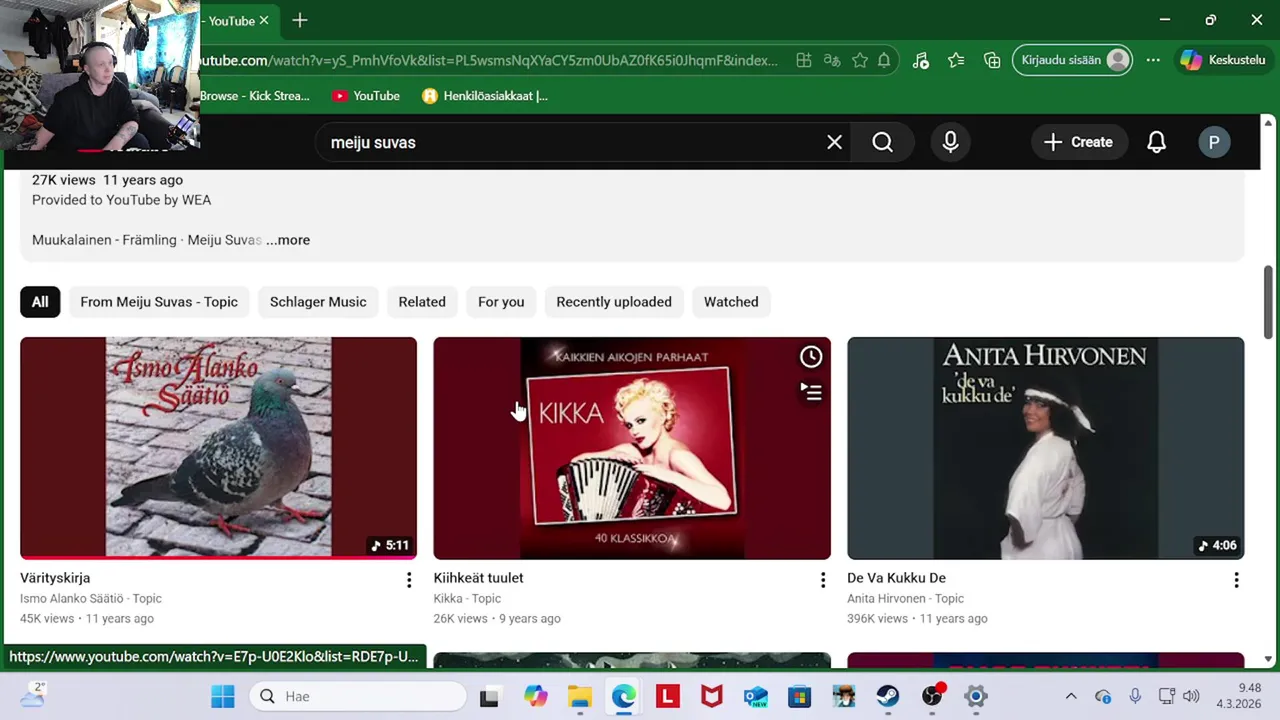Open the Värityskirja title link

[55, 578]
